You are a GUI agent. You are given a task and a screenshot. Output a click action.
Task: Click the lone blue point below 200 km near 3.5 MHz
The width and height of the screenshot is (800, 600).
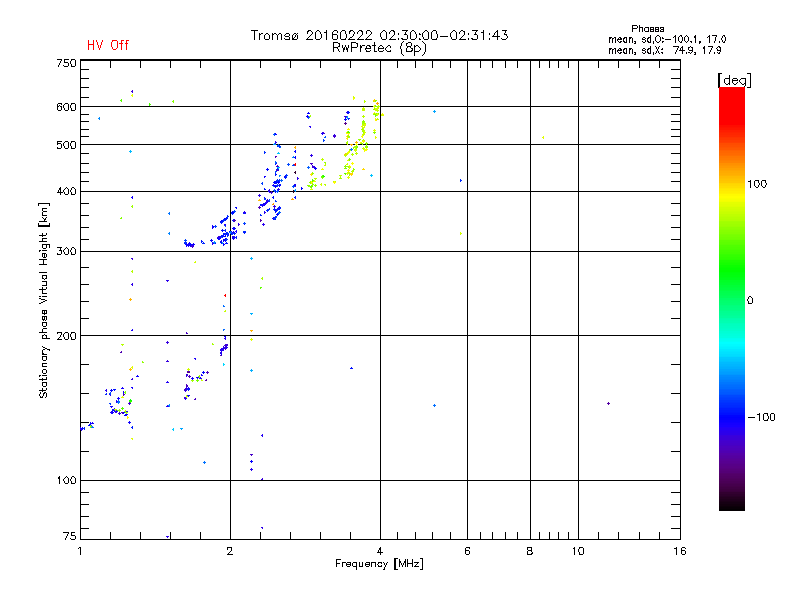tap(351, 368)
